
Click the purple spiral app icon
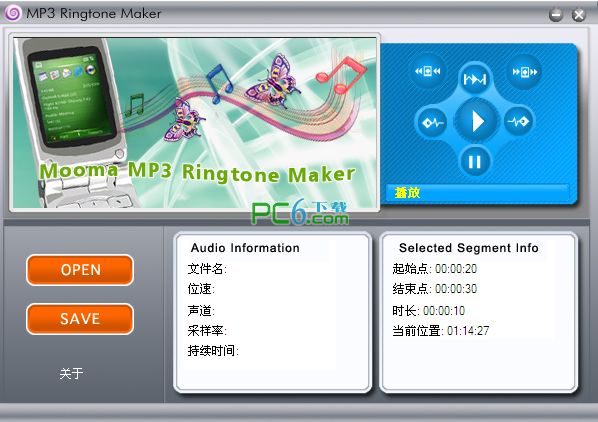13,13
